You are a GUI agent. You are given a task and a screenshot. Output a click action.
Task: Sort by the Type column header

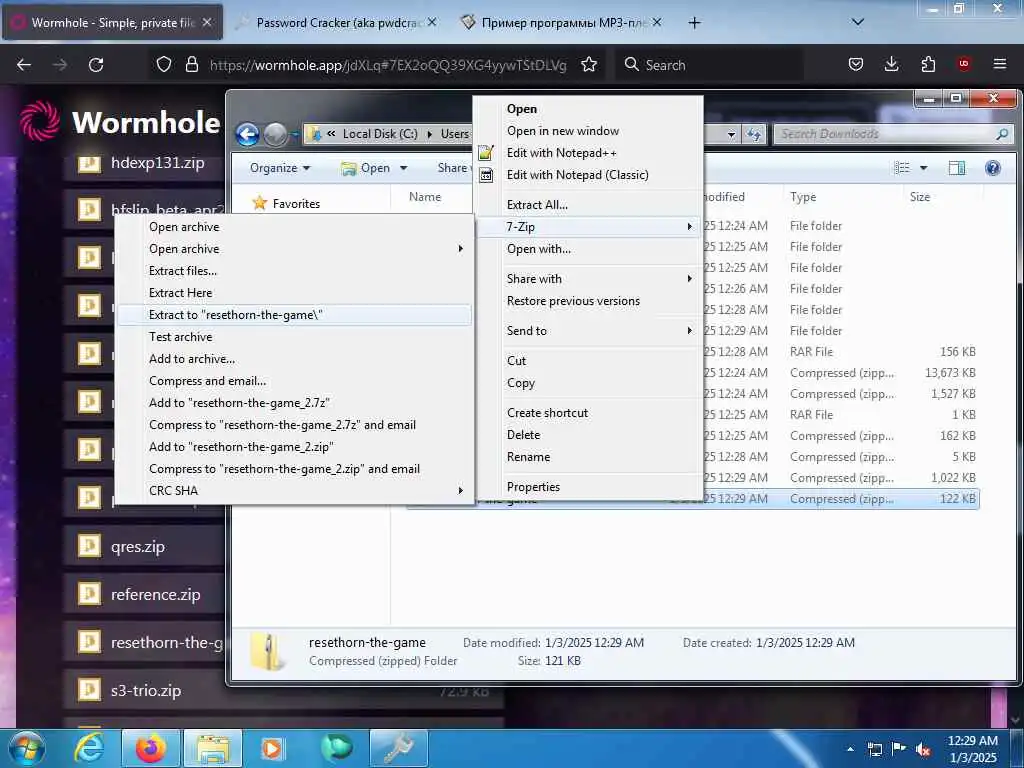pyautogui.click(x=803, y=197)
